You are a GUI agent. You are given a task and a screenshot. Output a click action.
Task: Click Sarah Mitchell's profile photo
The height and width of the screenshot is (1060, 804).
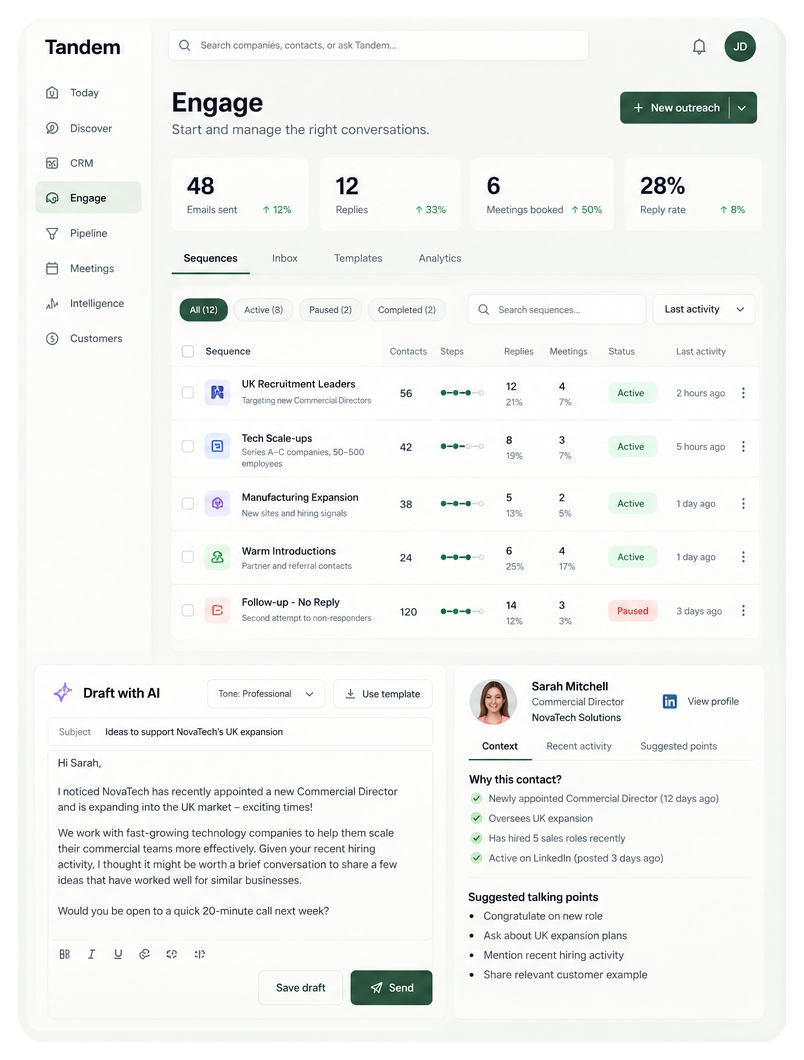(494, 702)
